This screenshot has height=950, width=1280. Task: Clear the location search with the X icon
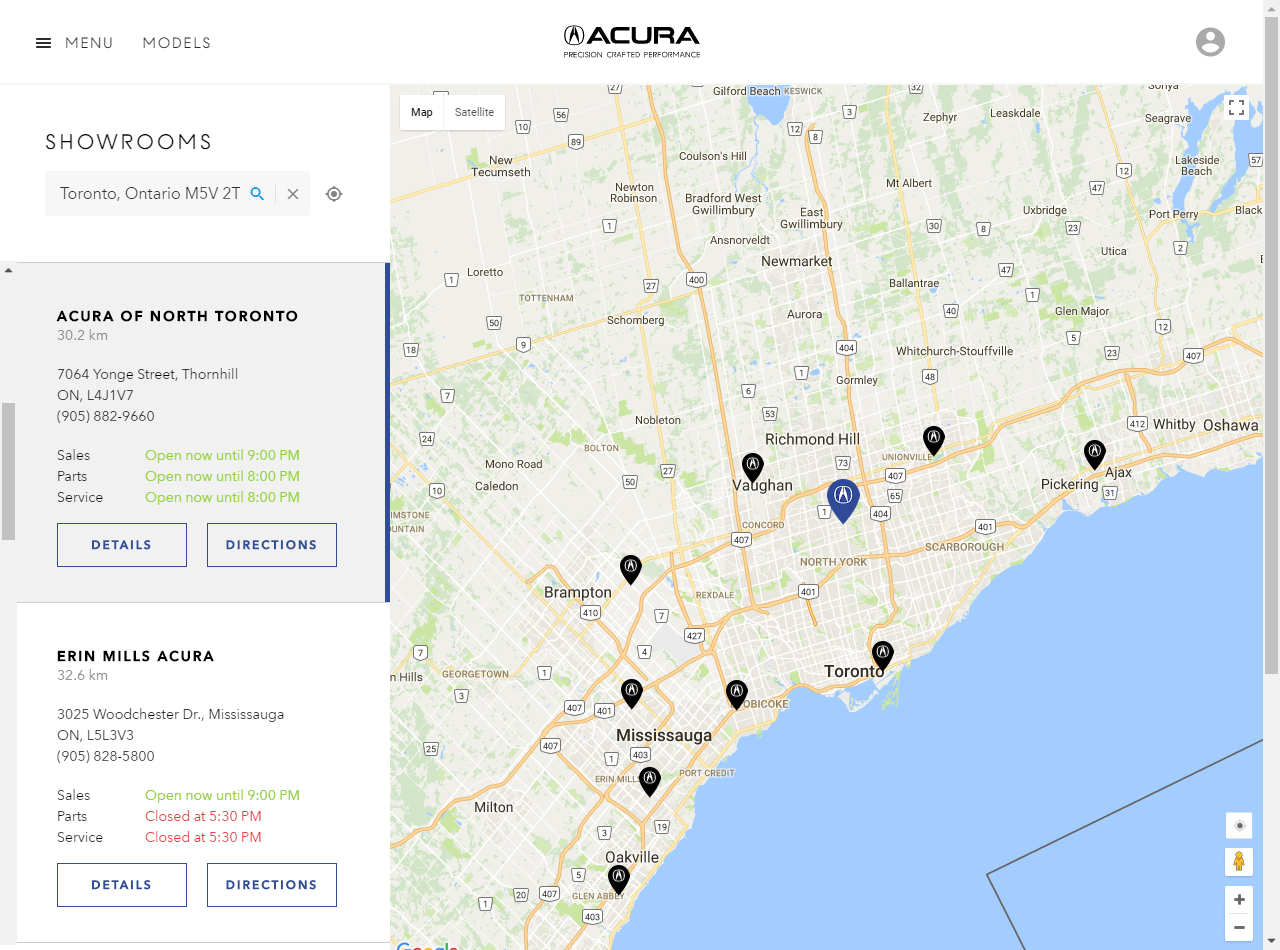293,194
